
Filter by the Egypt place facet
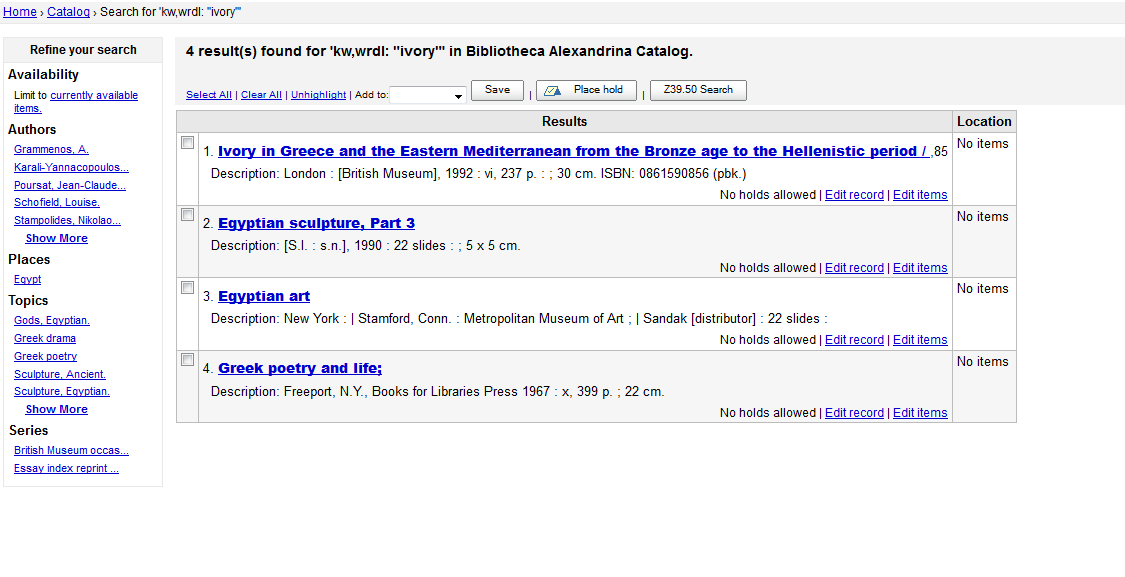click(x=28, y=279)
